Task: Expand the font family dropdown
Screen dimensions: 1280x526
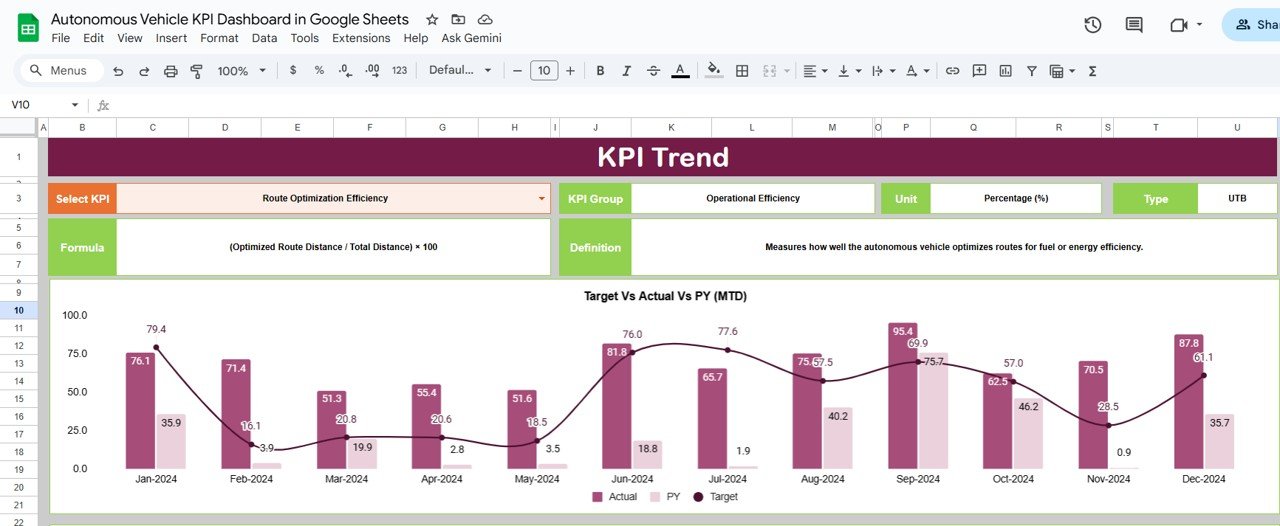Action: click(460, 71)
